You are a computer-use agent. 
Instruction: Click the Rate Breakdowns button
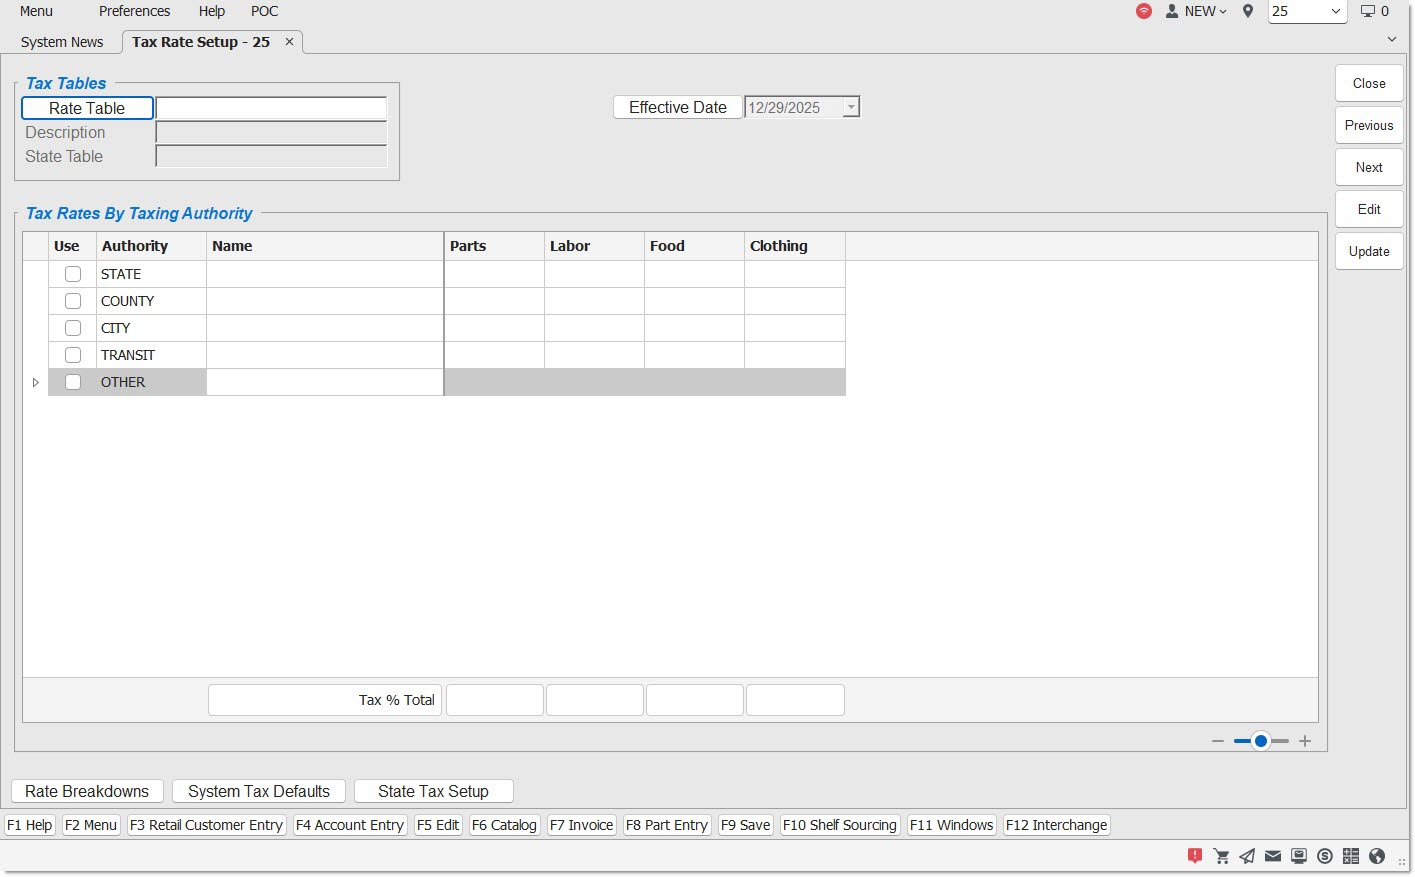click(x=87, y=791)
